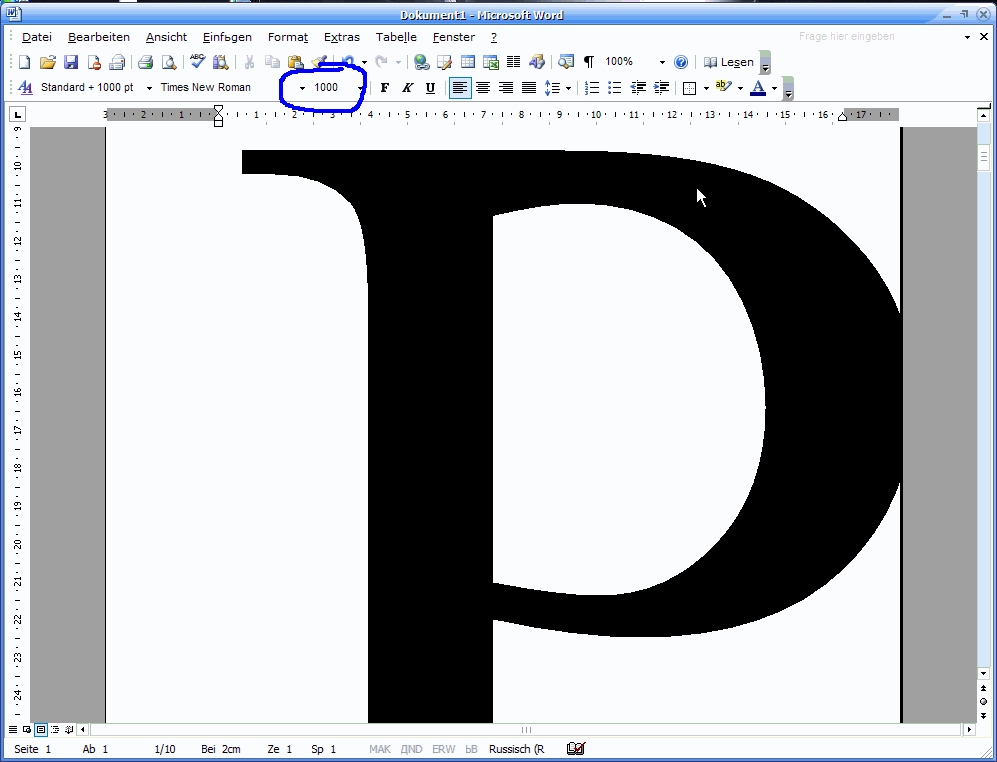Screen dimensions: 997x762
Task: Open the Extras menu
Action: 341,37
